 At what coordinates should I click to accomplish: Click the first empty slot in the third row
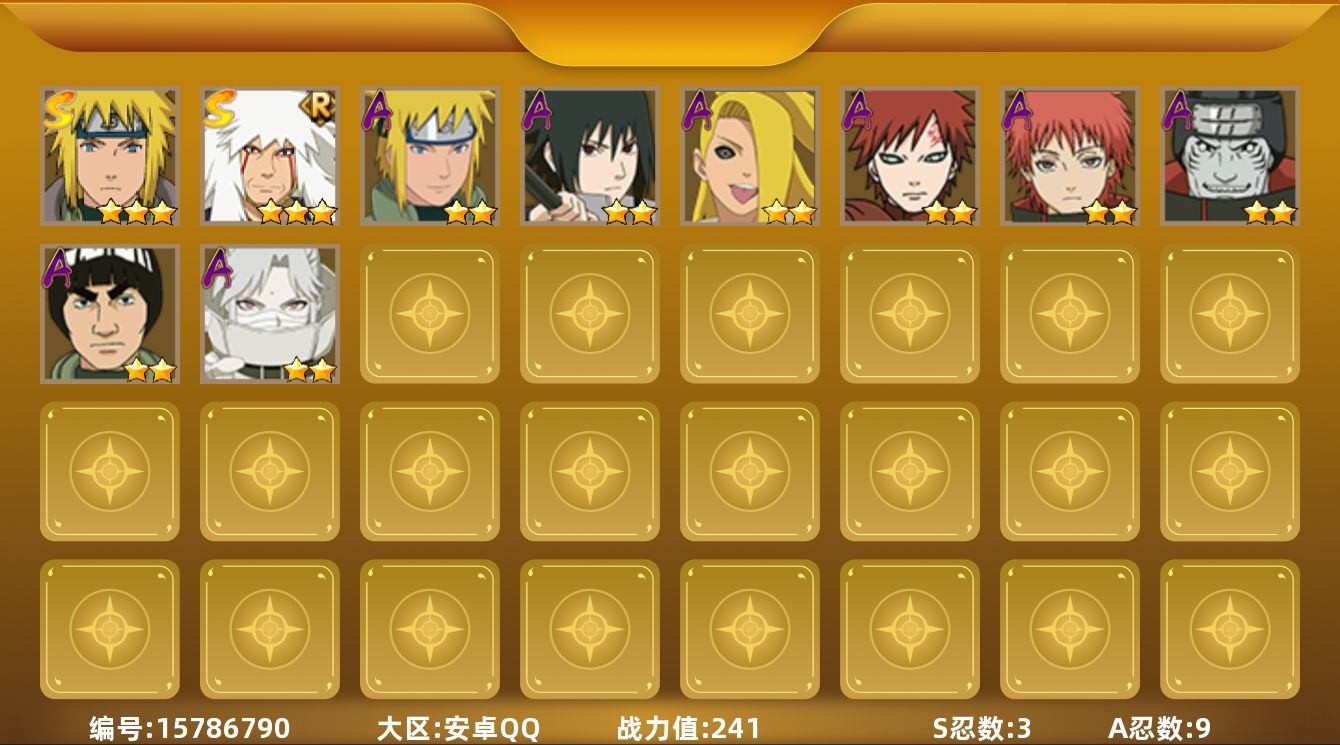(110, 471)
